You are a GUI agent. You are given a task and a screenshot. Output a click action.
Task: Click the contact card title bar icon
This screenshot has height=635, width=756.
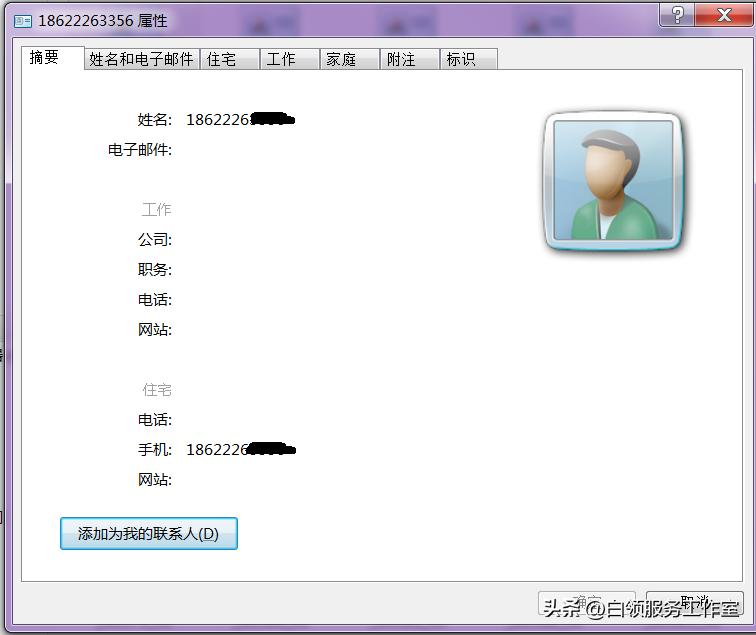click(23, 21)
